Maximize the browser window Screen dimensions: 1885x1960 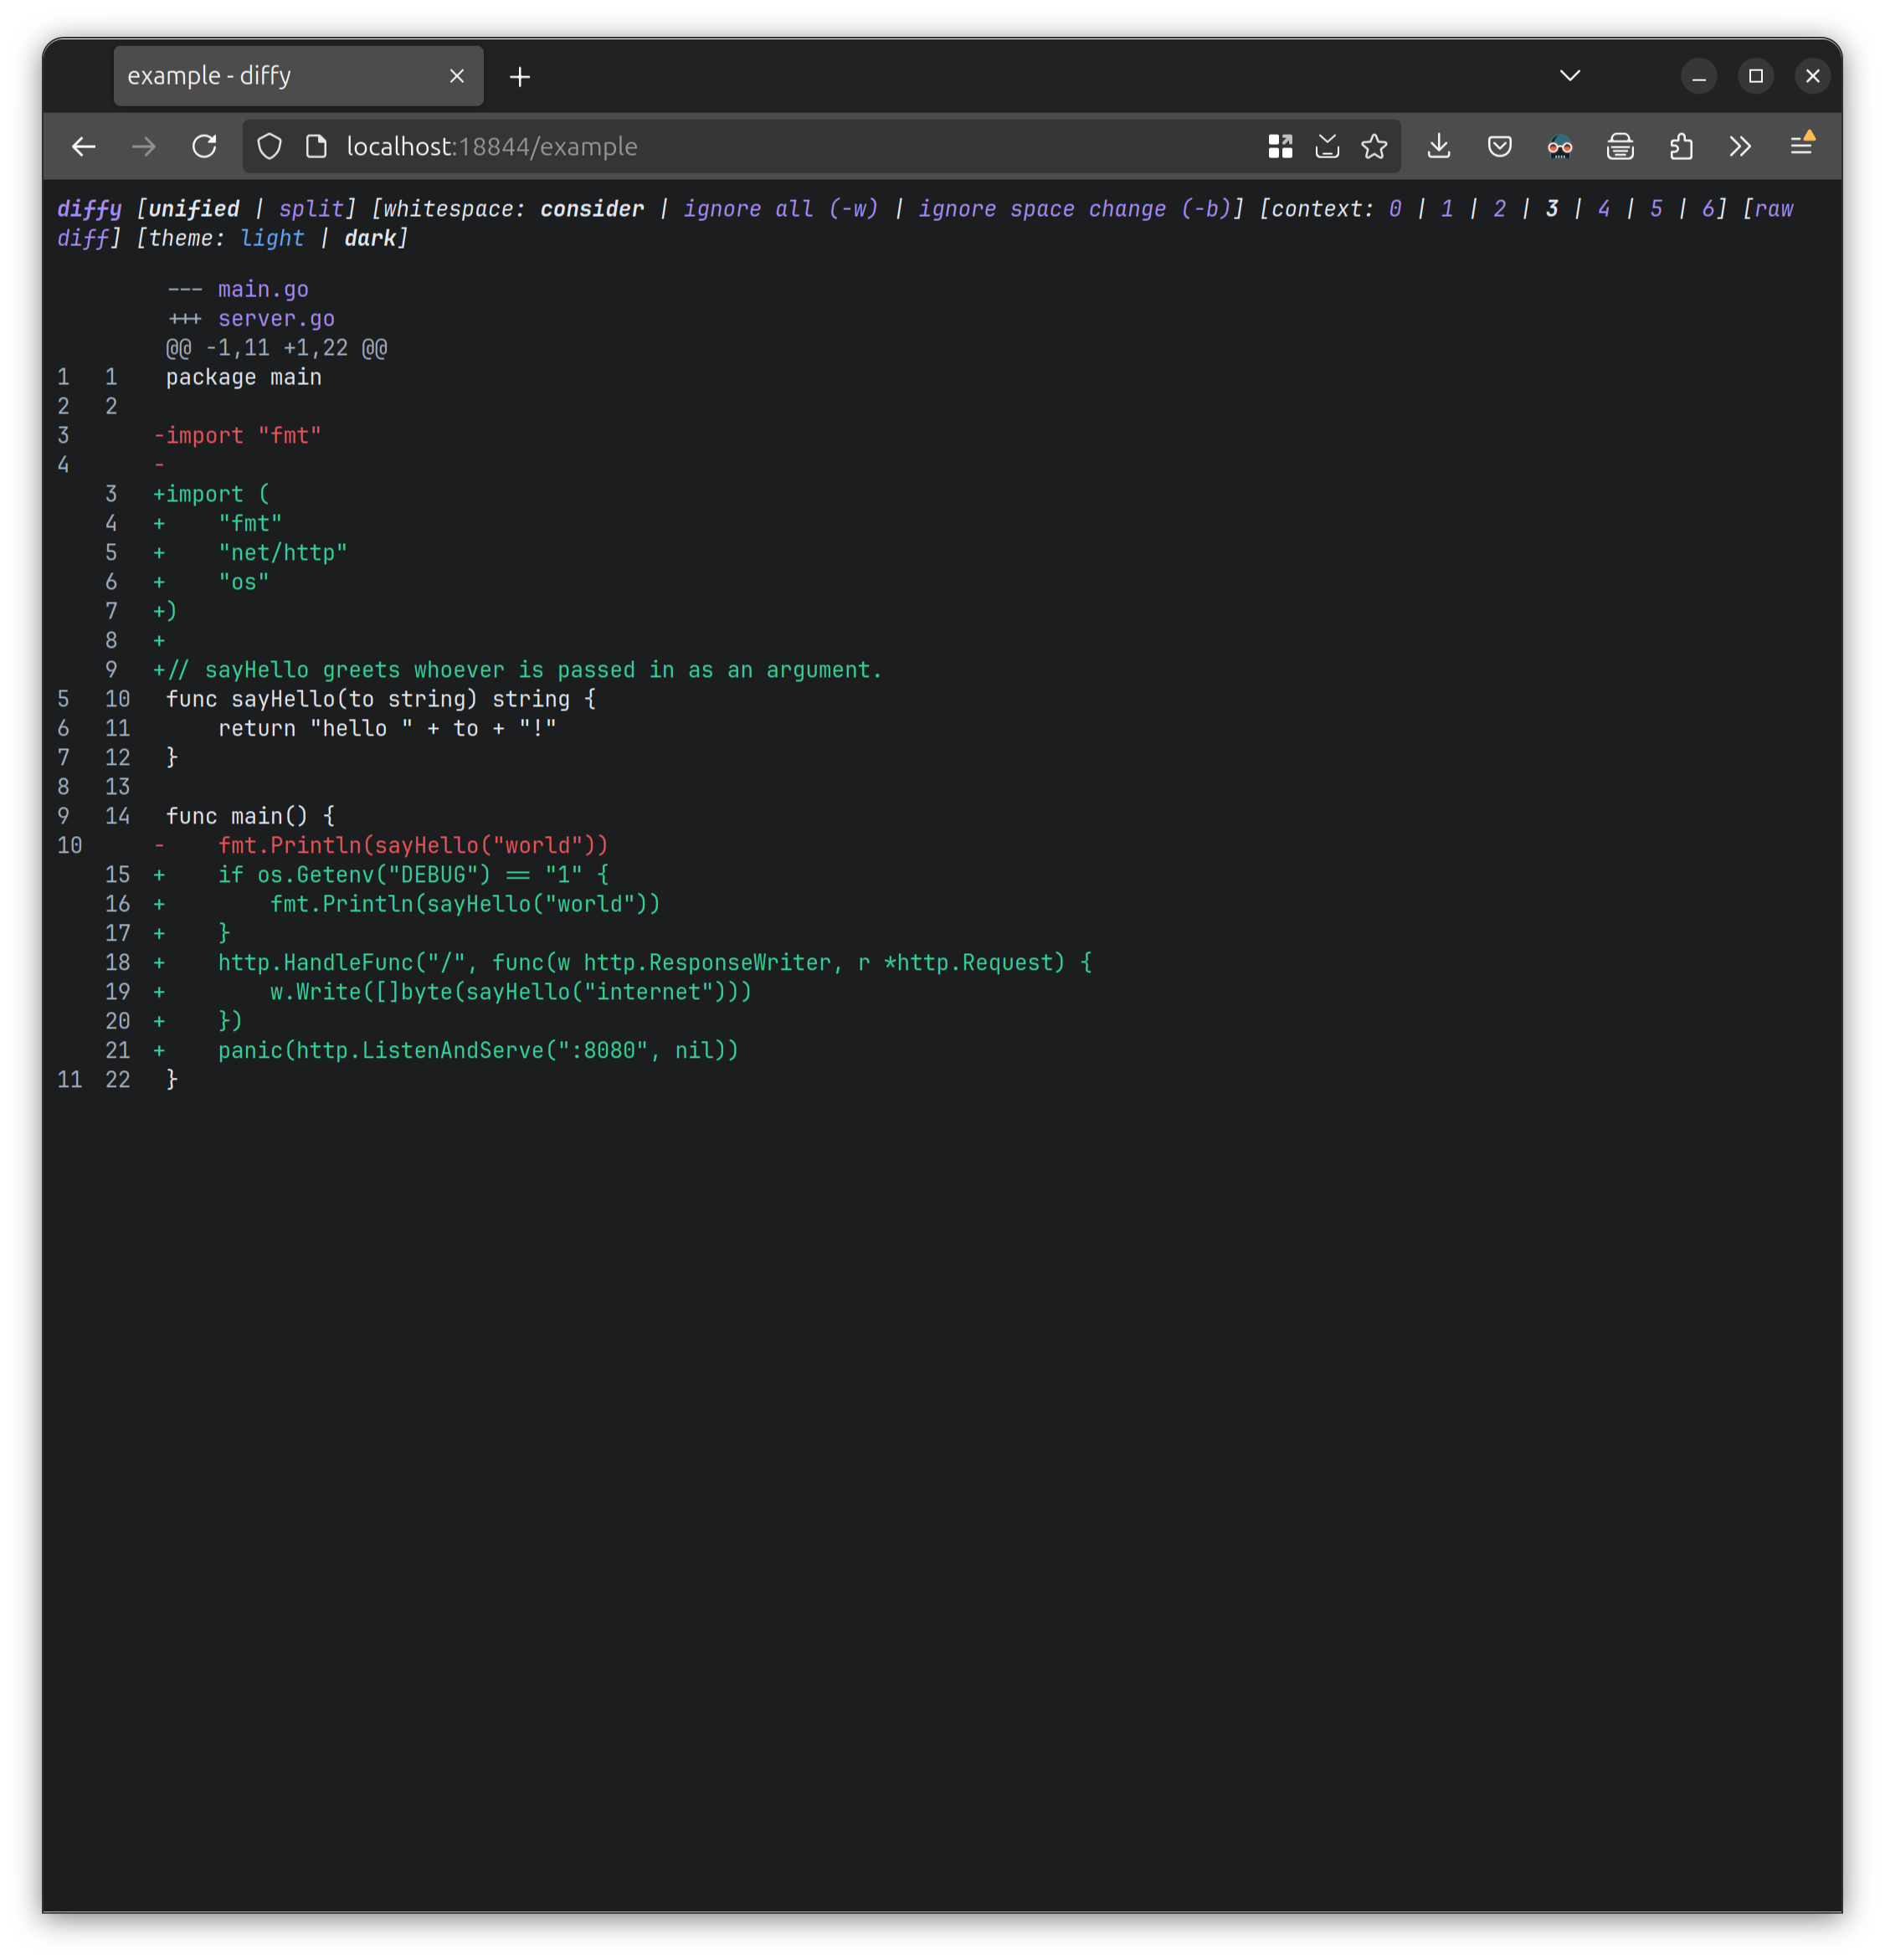tap(1756, 76)
